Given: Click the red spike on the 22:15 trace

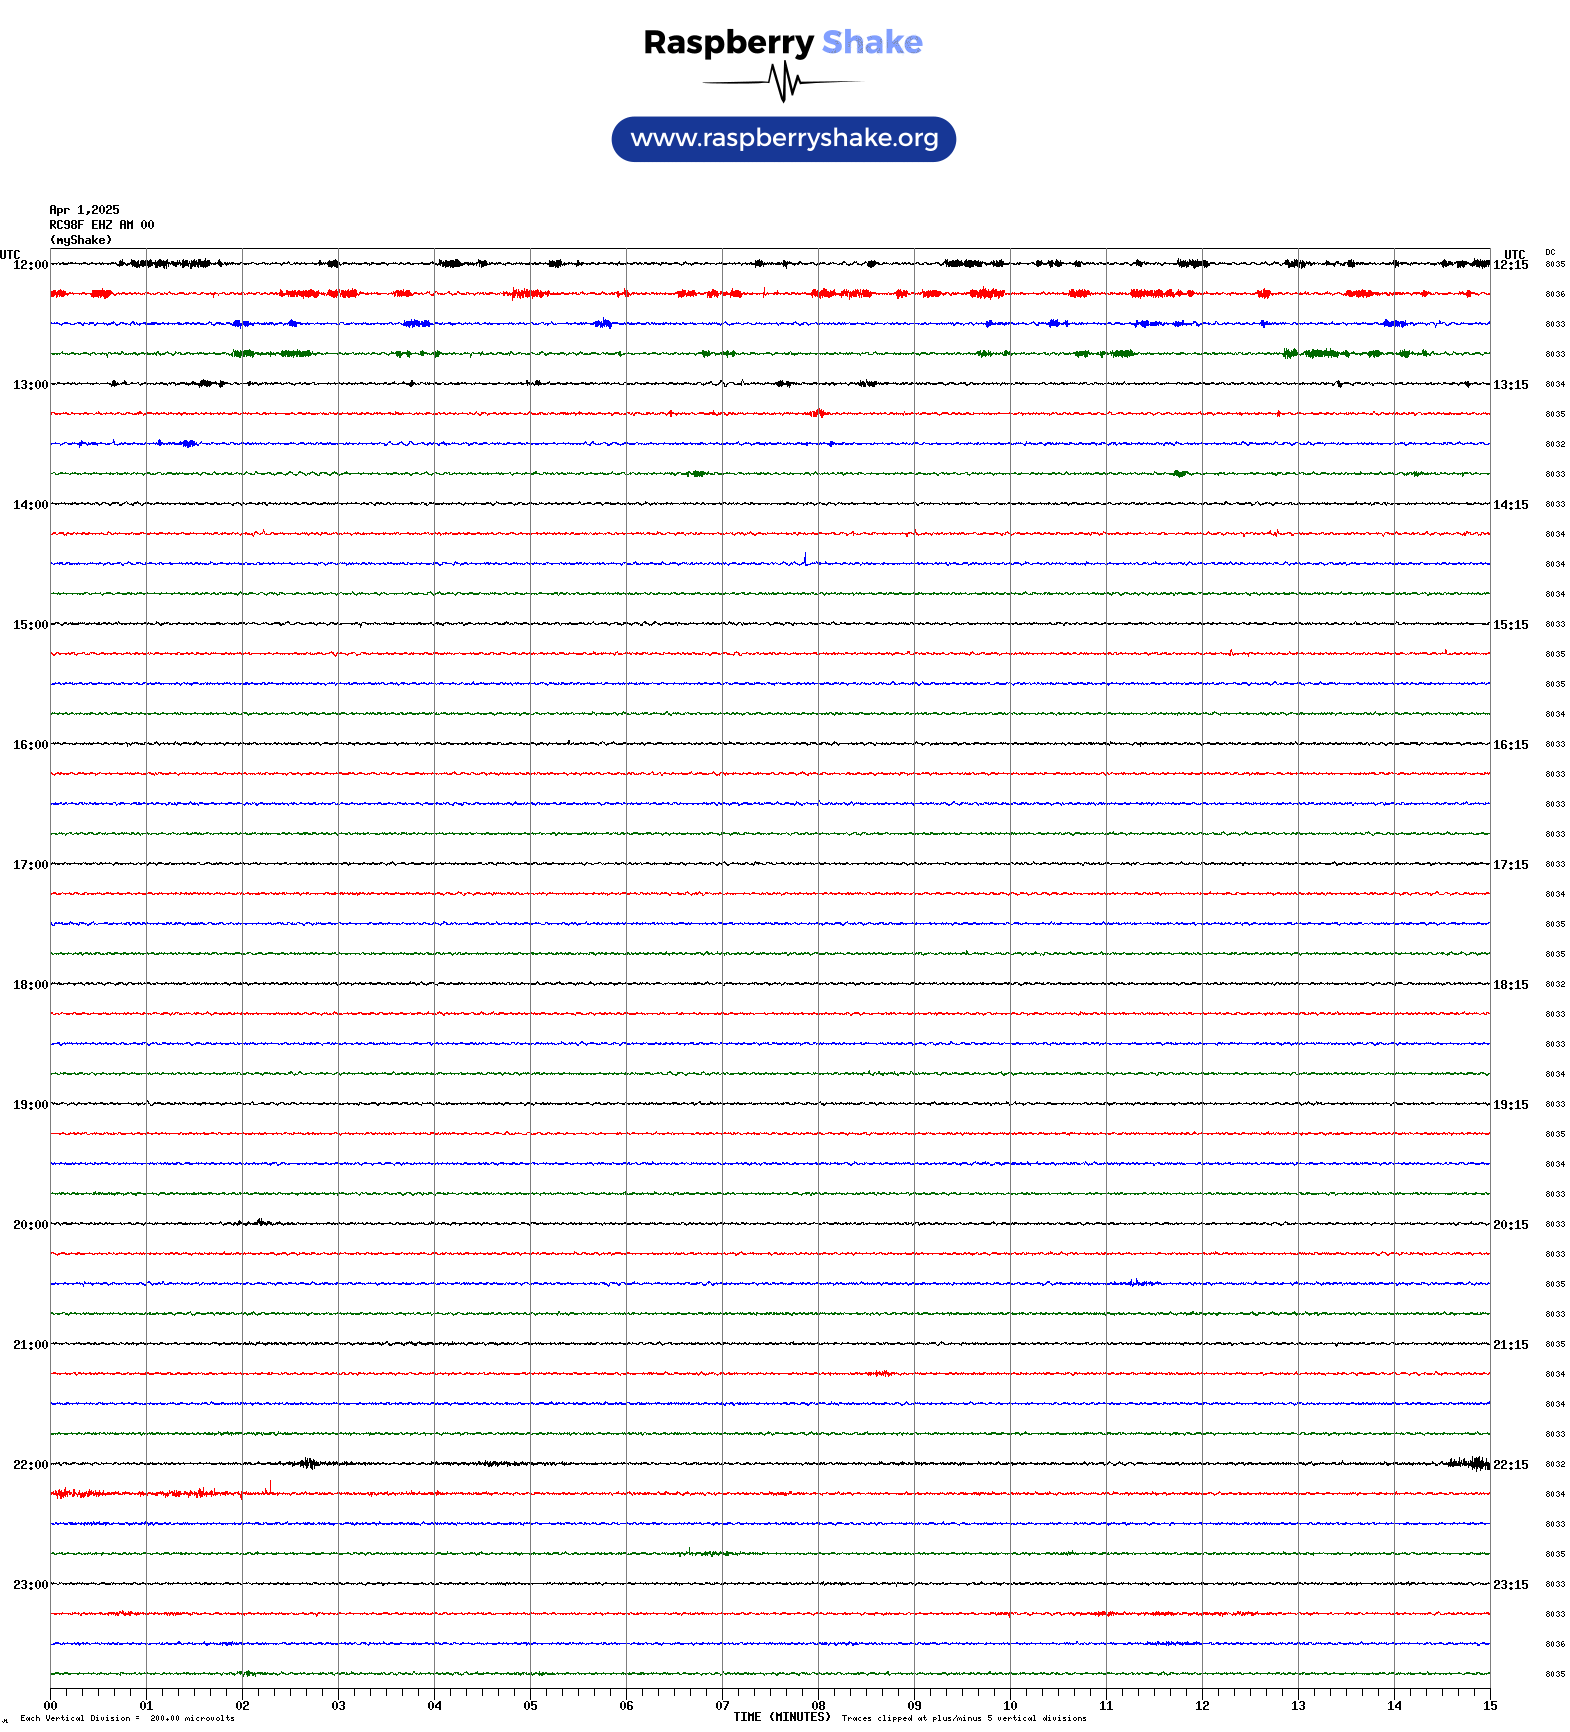Looking at the screenshot, I should pos(270,1487).
